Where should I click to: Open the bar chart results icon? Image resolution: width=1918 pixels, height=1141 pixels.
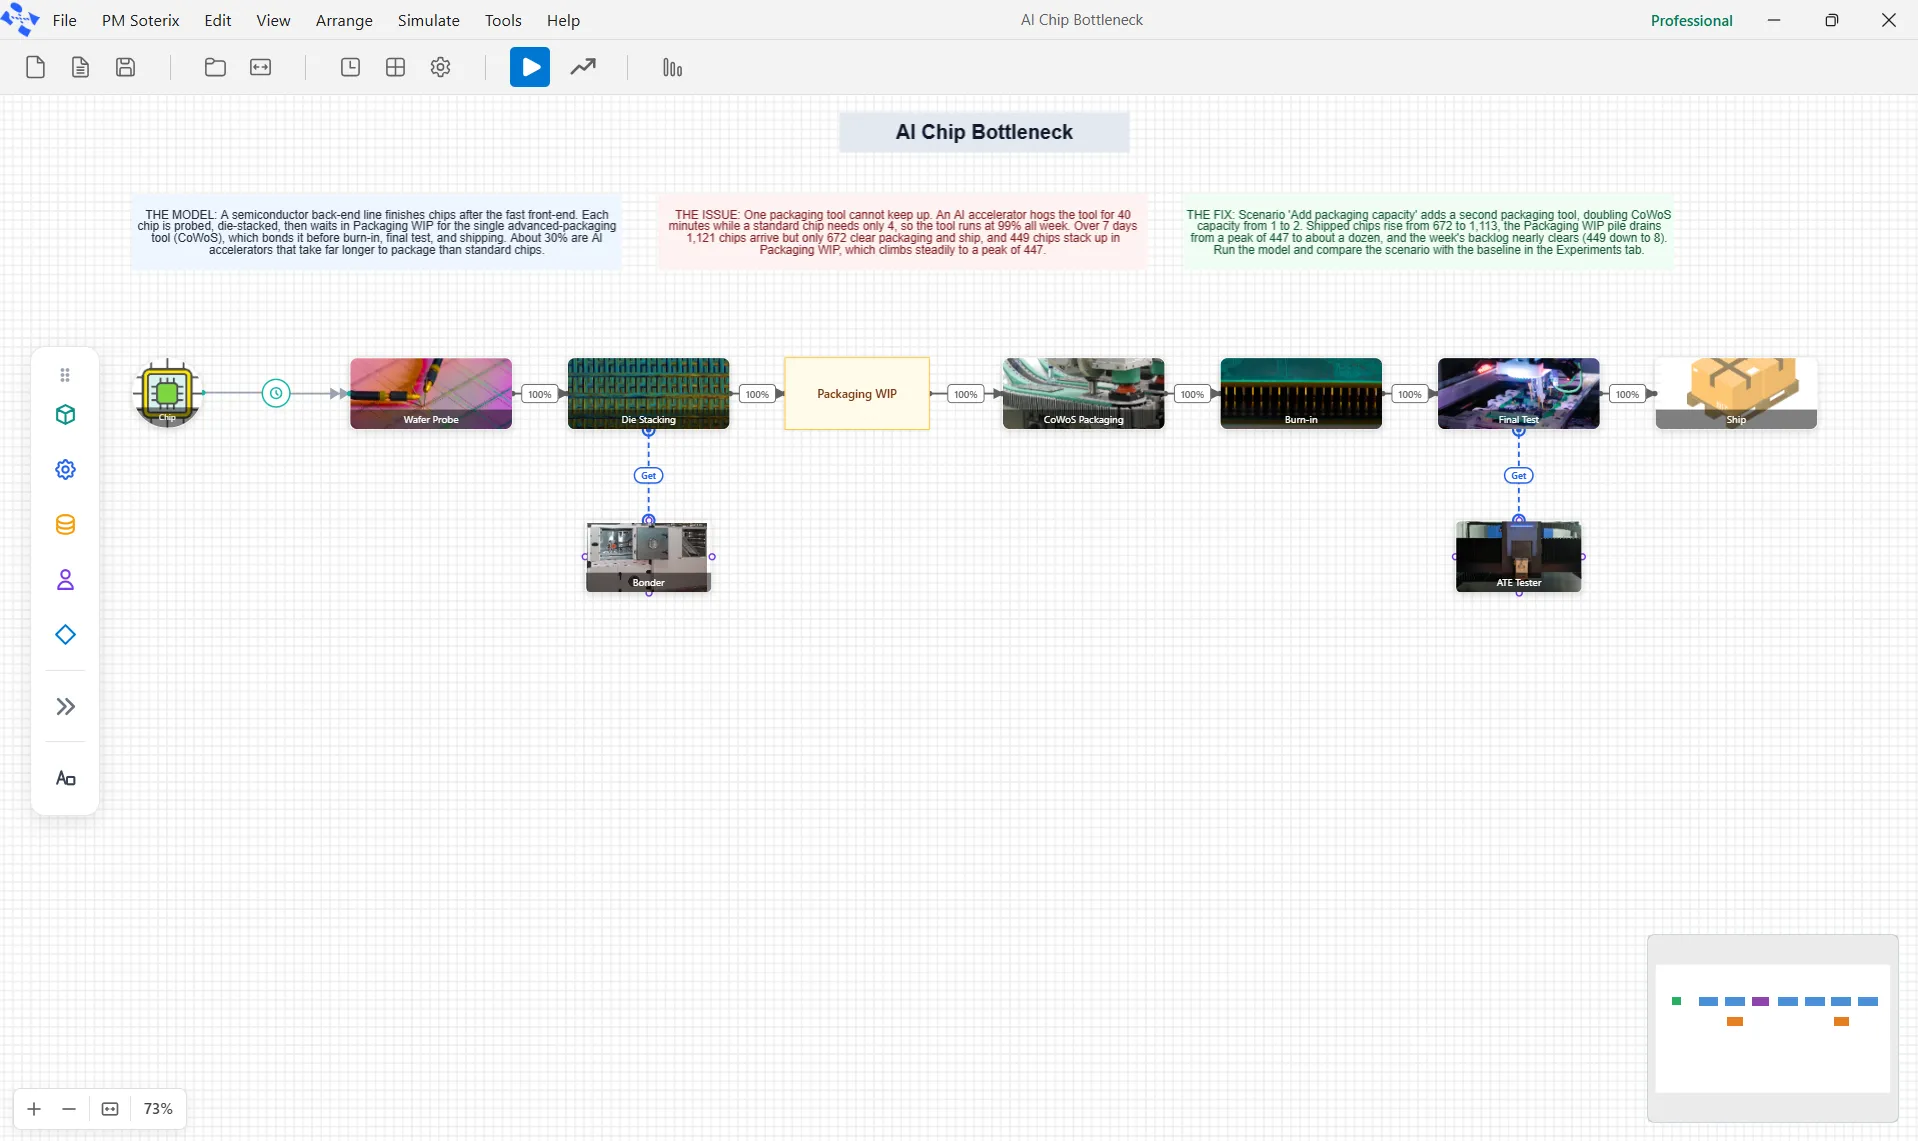pyautogui.click(x=672, y=67)
